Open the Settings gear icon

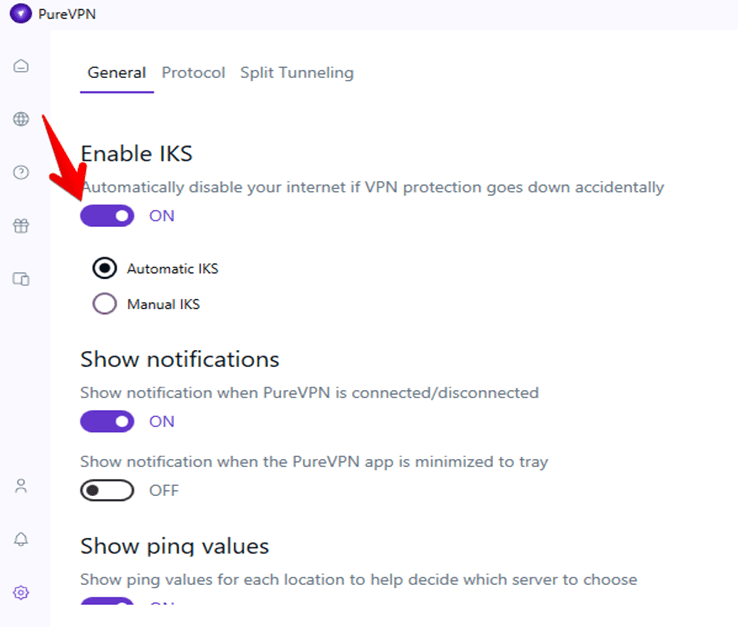click(x=21, y=592)
